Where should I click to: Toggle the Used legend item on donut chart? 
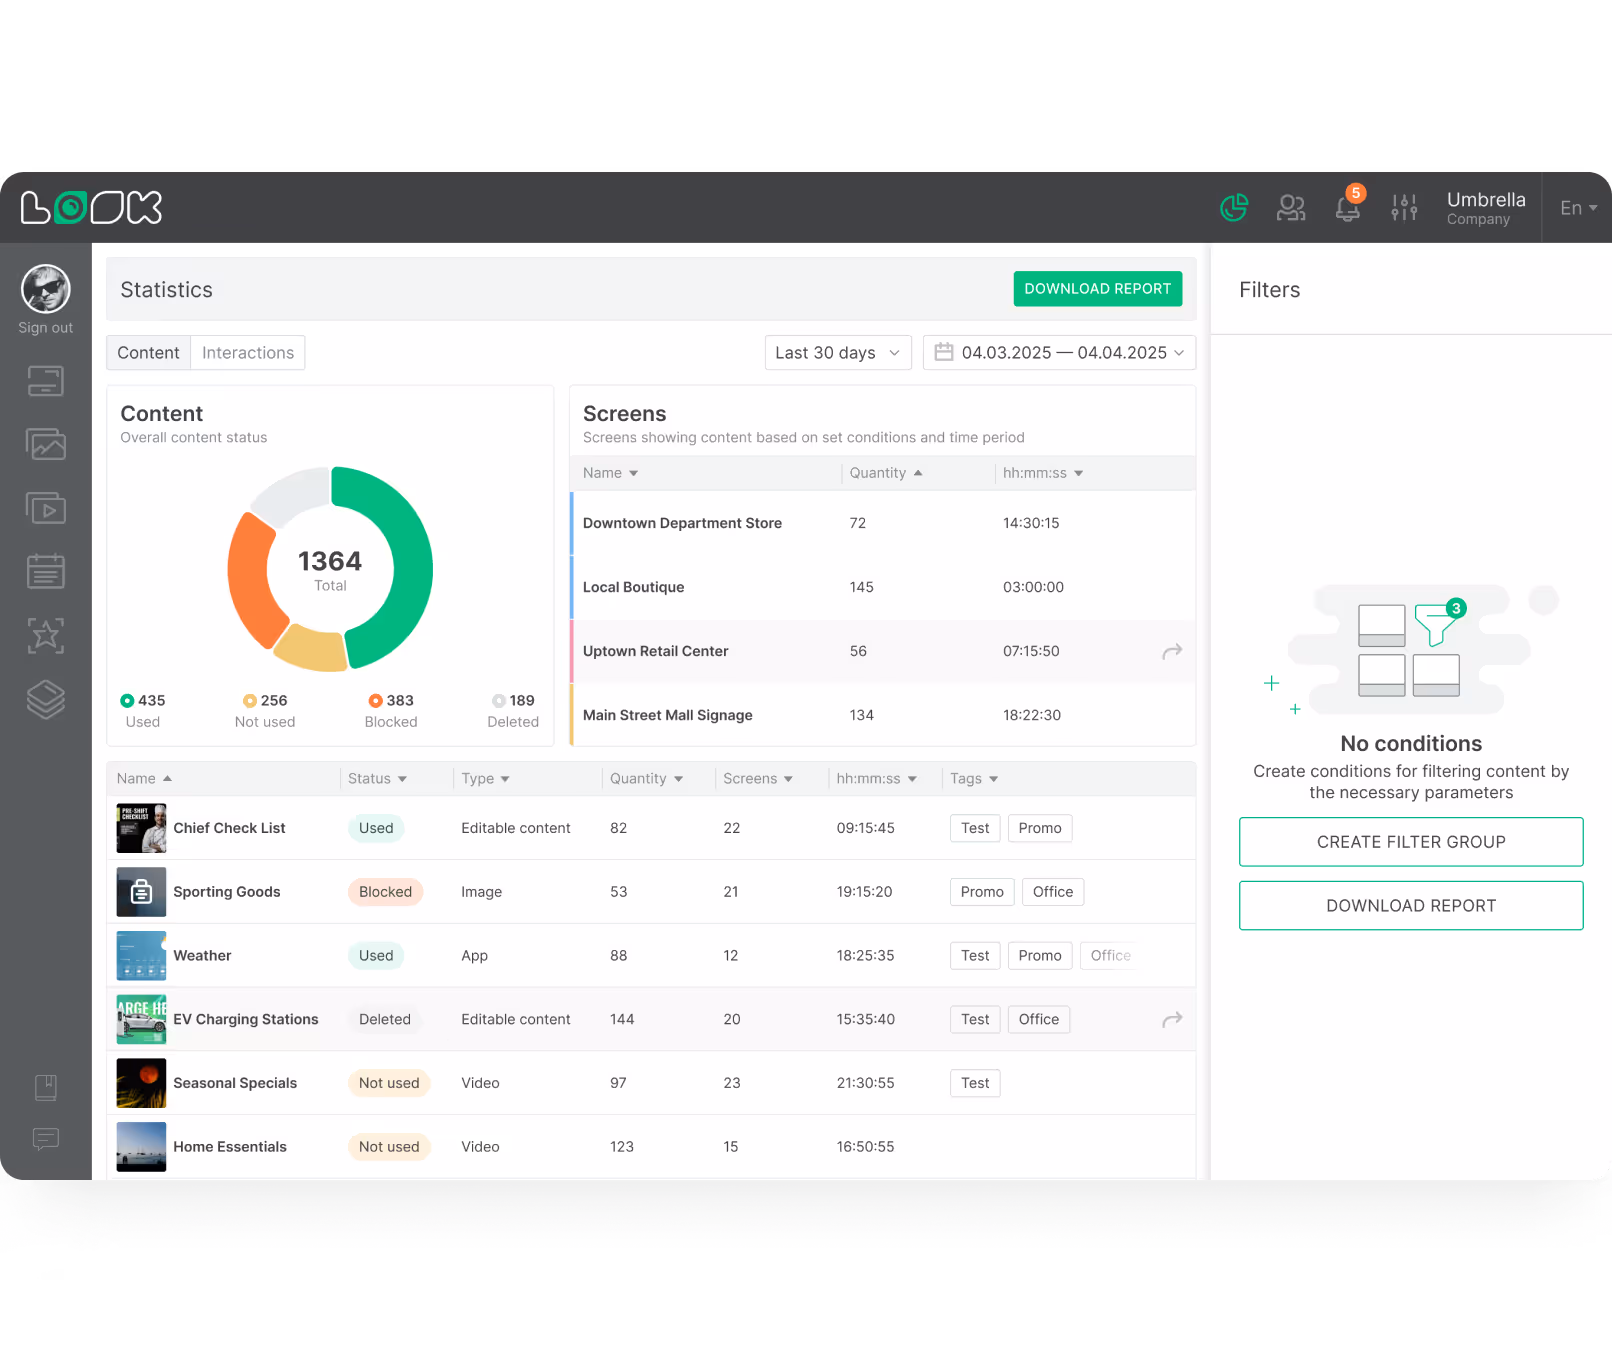(x=142, y=710)
